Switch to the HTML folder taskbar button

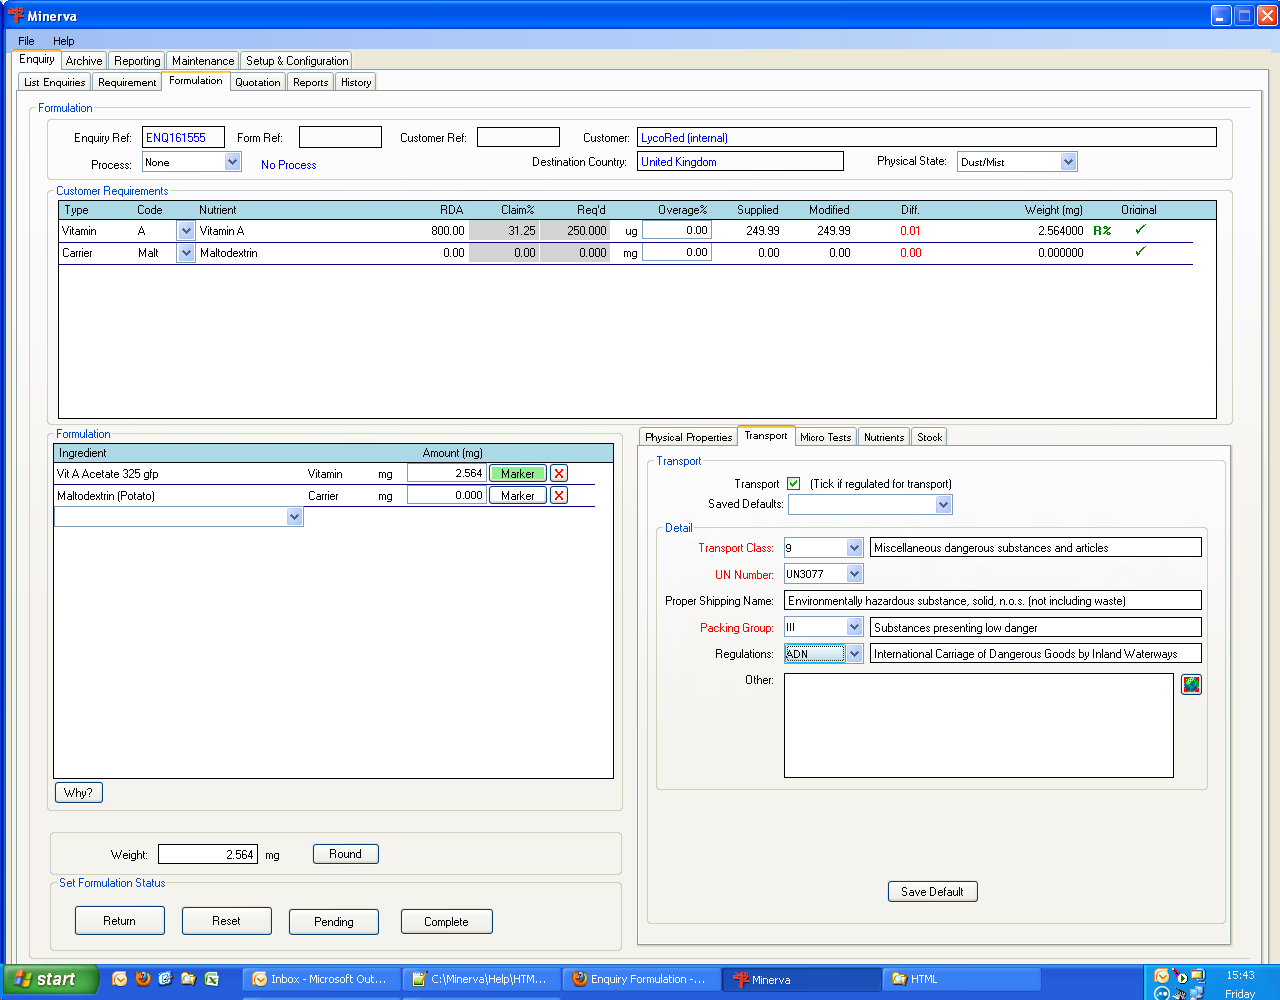coord(962,979)
